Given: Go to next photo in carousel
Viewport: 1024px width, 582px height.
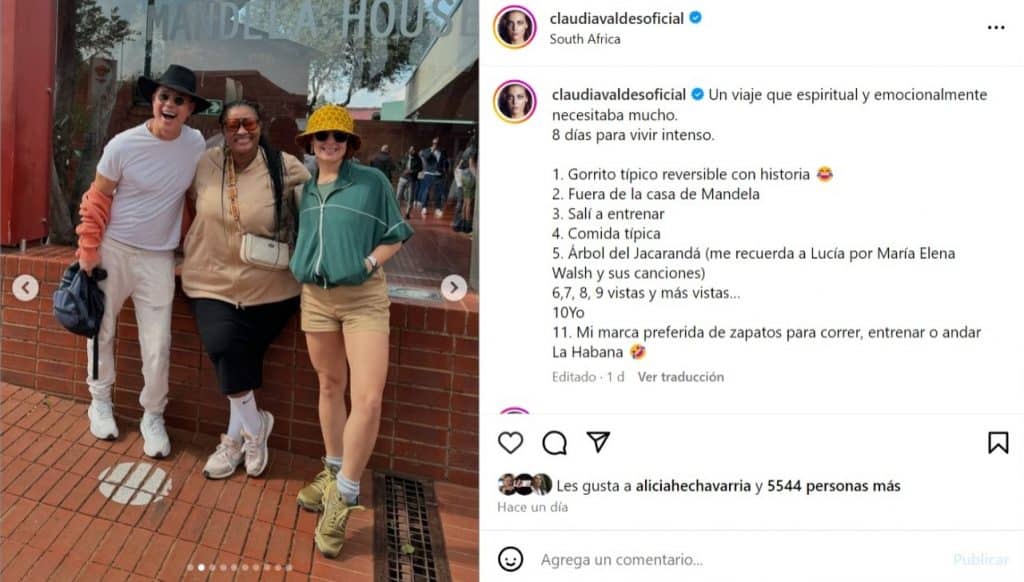Looking at the screenshot, I should click(453, 287).
